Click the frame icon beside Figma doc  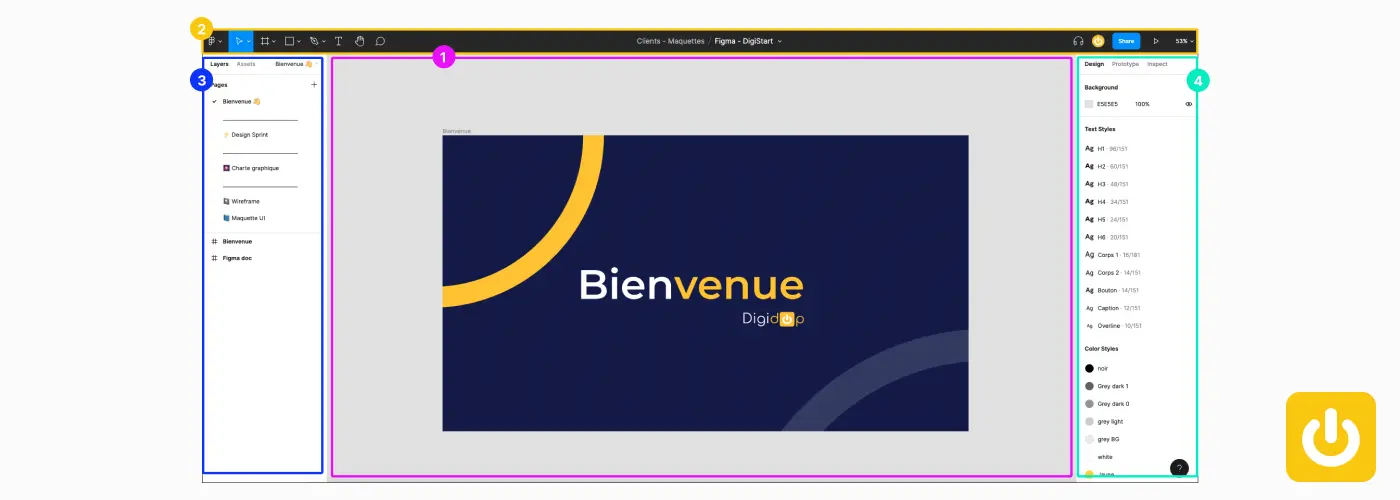[x=214, y=258]
